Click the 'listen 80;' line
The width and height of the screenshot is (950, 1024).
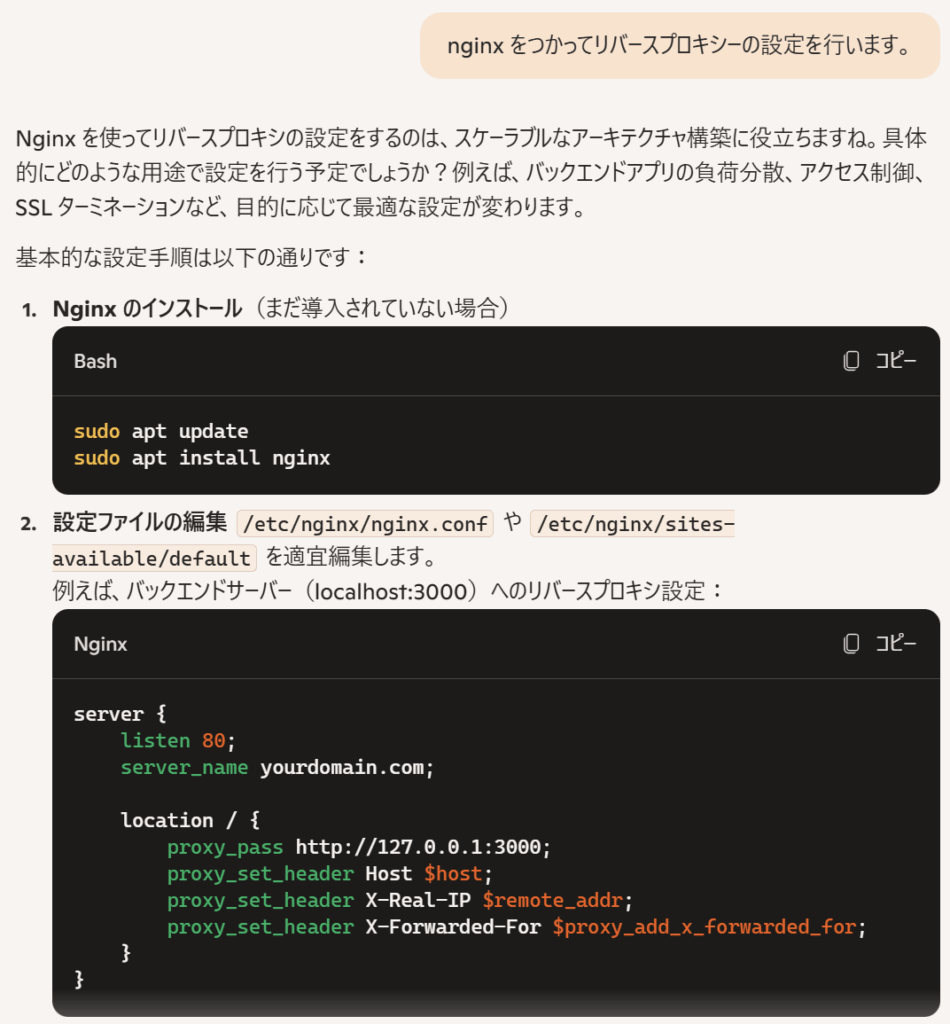point(178,741)
